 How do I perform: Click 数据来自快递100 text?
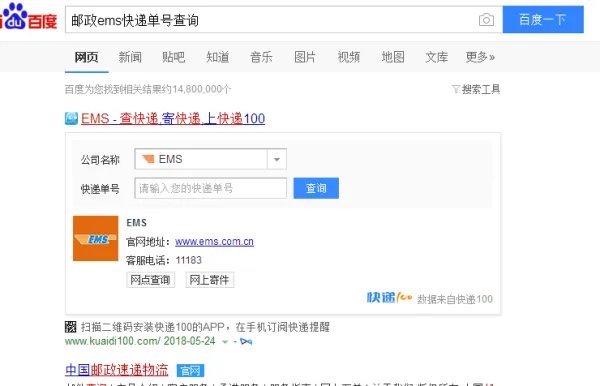455,299
